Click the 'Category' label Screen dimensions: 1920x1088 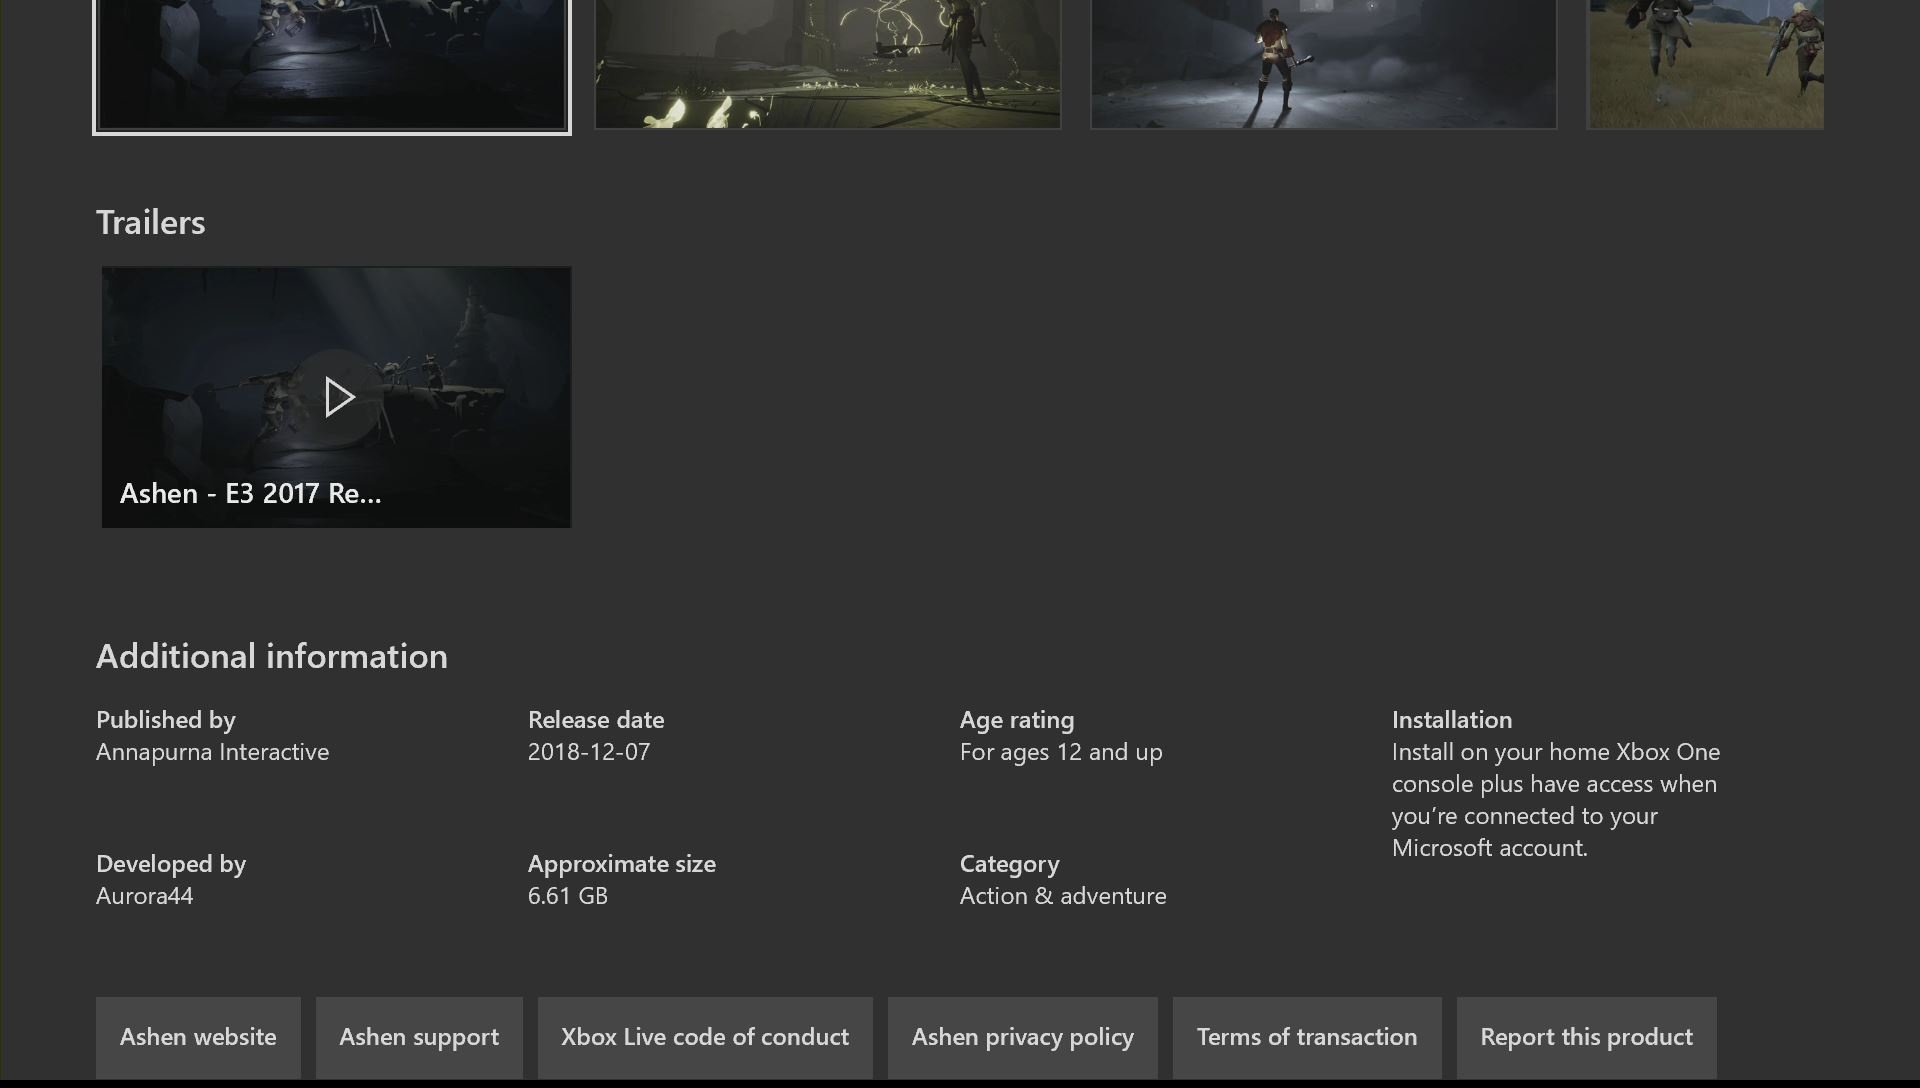(1010, 864)
